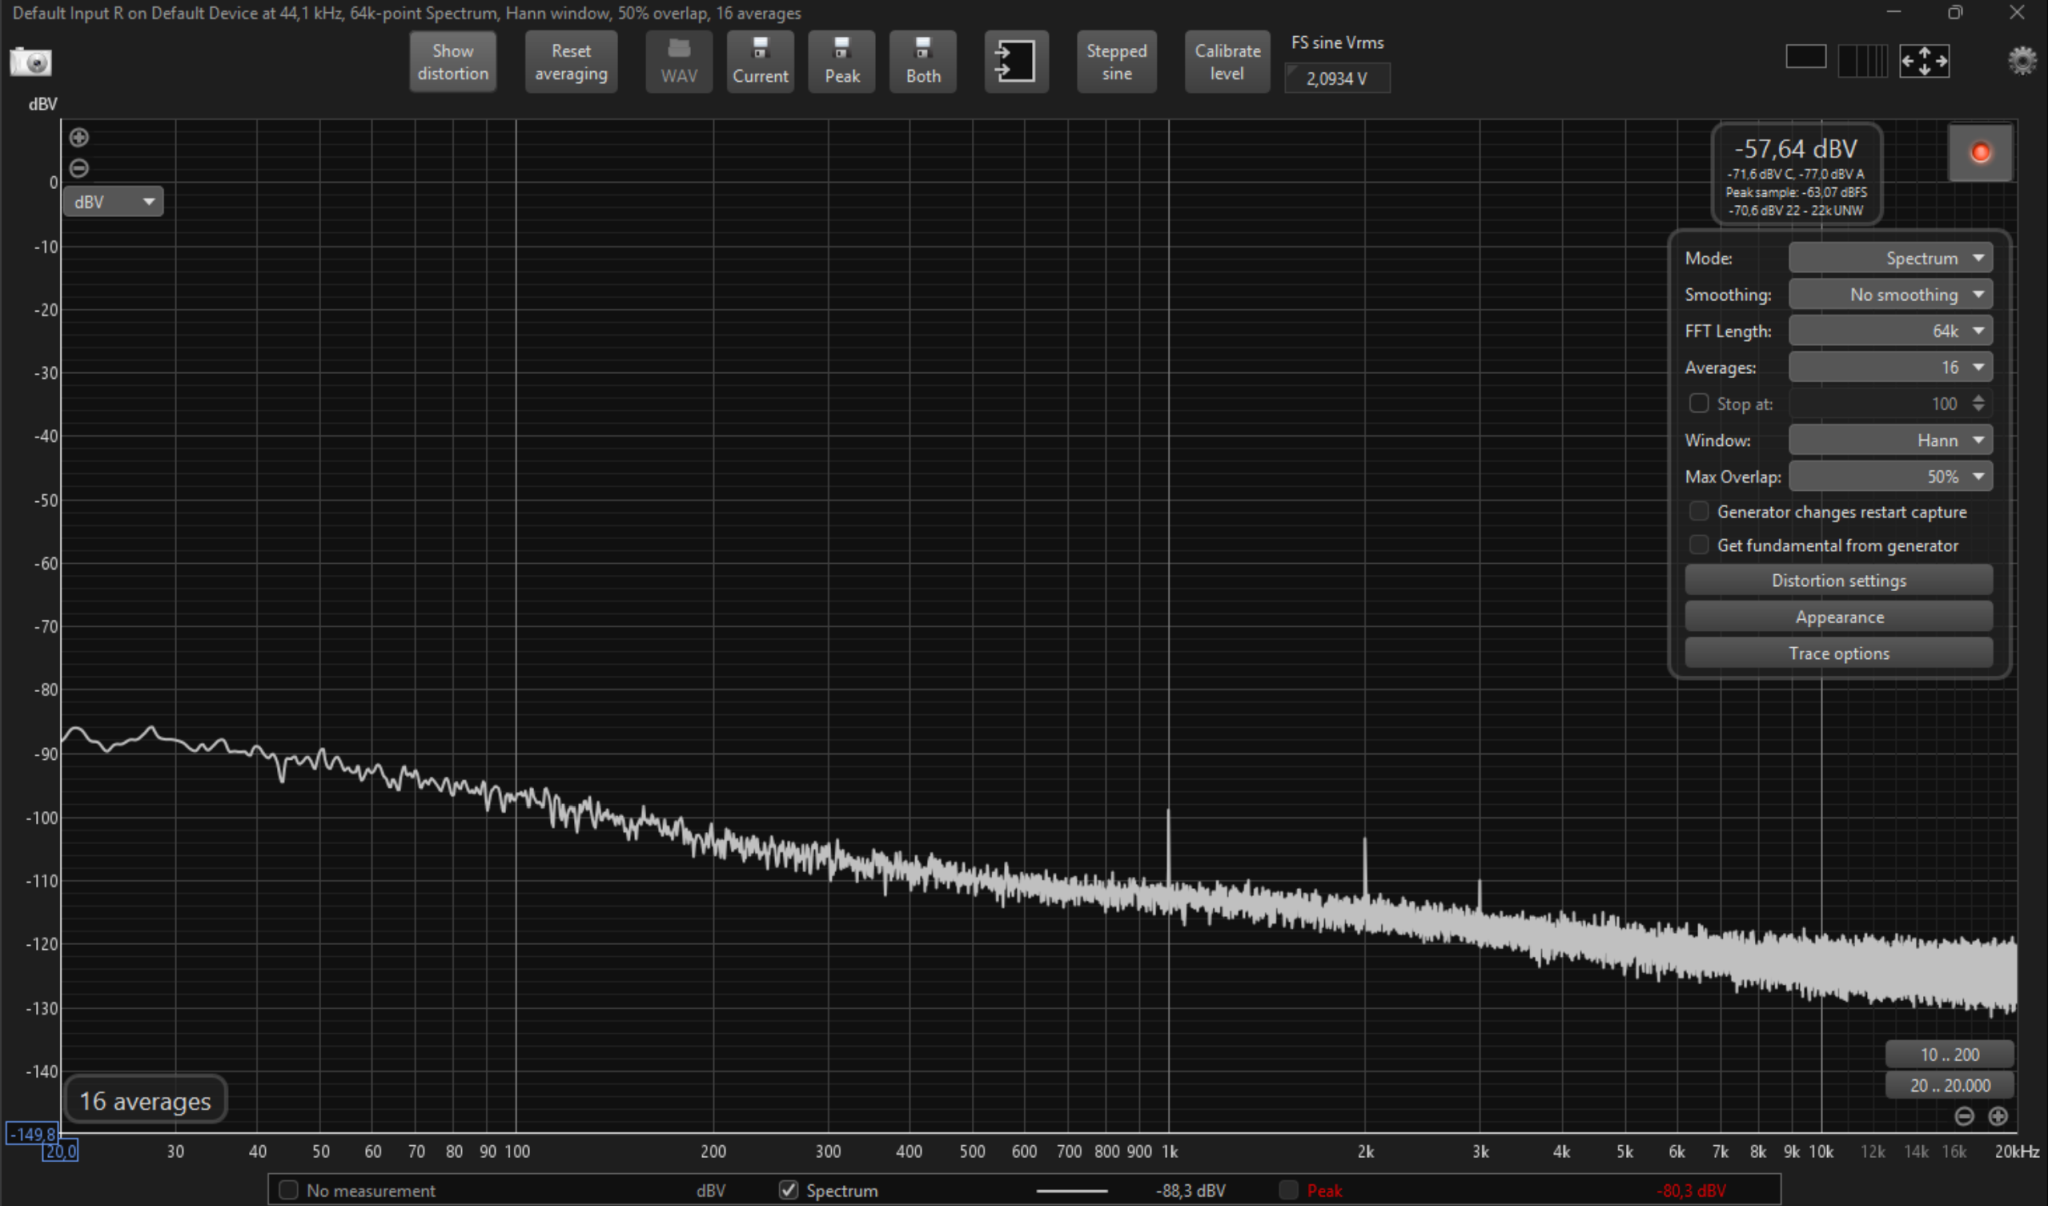Open a WAV file
The width and height of the screenshot is (2048, 1206).
click(679, 62)
